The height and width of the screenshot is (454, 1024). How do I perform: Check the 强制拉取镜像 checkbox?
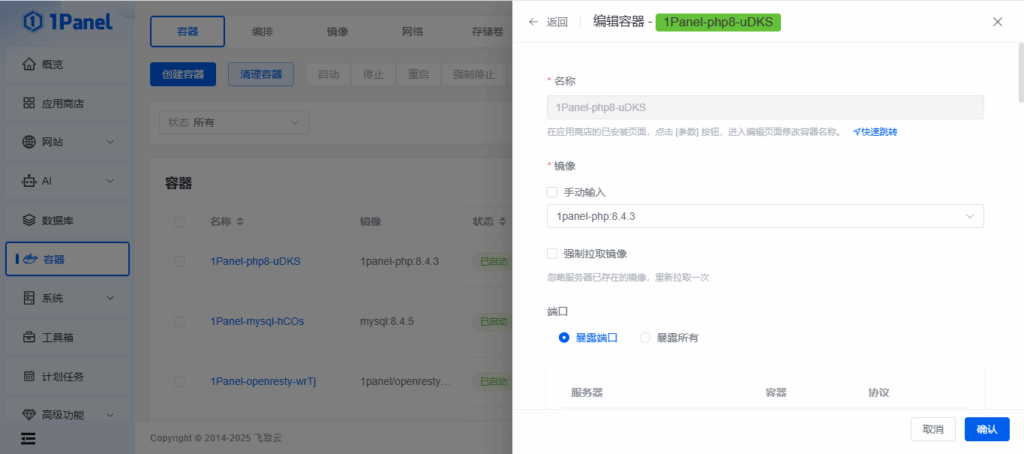coord(552,254)
